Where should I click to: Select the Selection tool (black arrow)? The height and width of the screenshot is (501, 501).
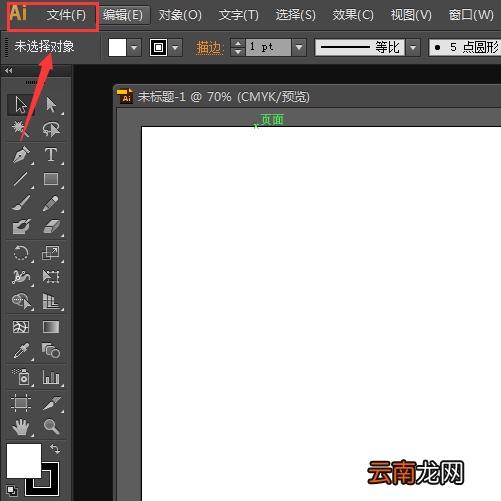(x=21, y=105)
